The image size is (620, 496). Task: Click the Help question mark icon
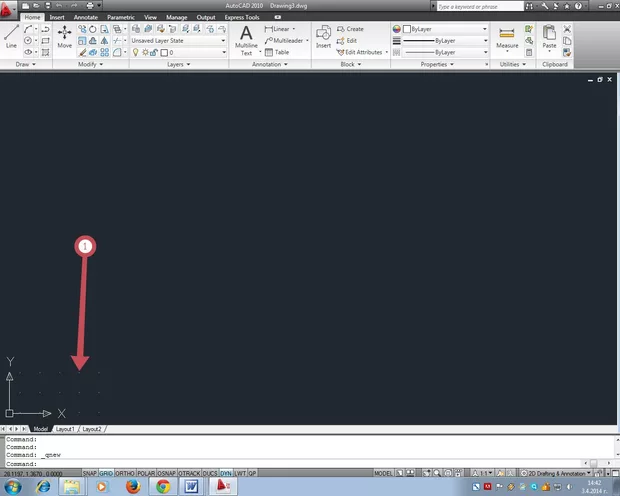578,6
